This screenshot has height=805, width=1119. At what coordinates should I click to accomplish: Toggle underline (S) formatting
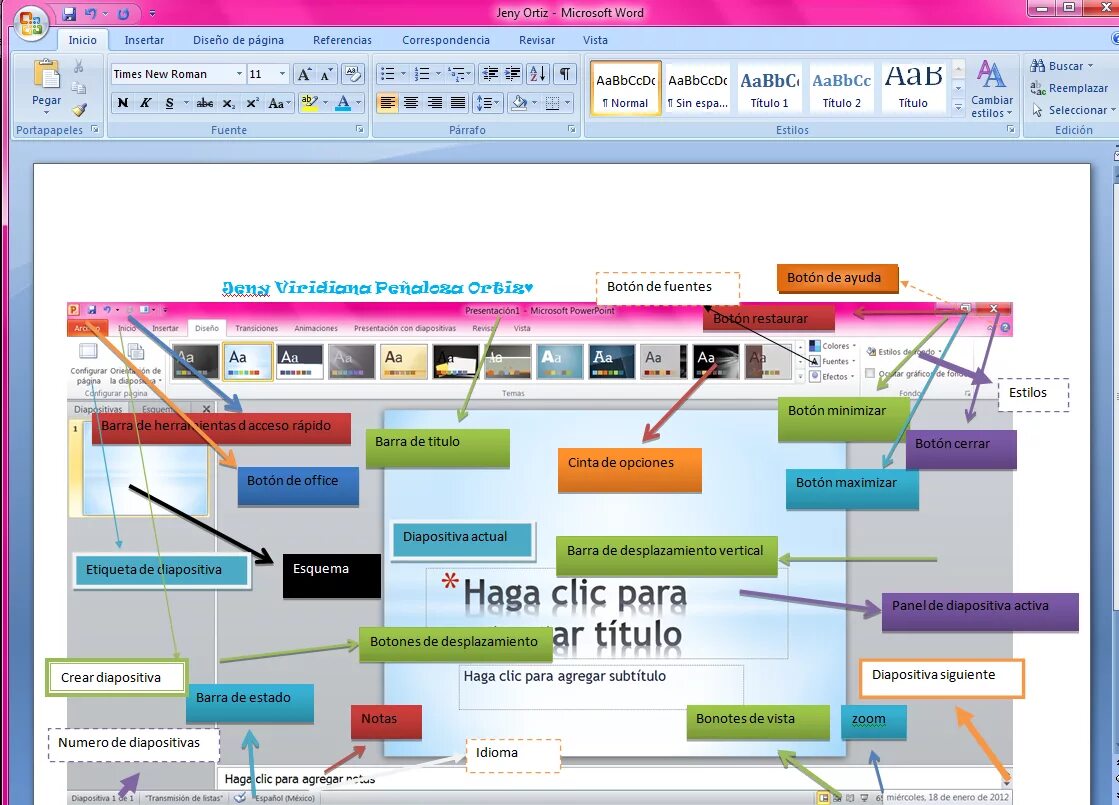(x=169, y=103)
